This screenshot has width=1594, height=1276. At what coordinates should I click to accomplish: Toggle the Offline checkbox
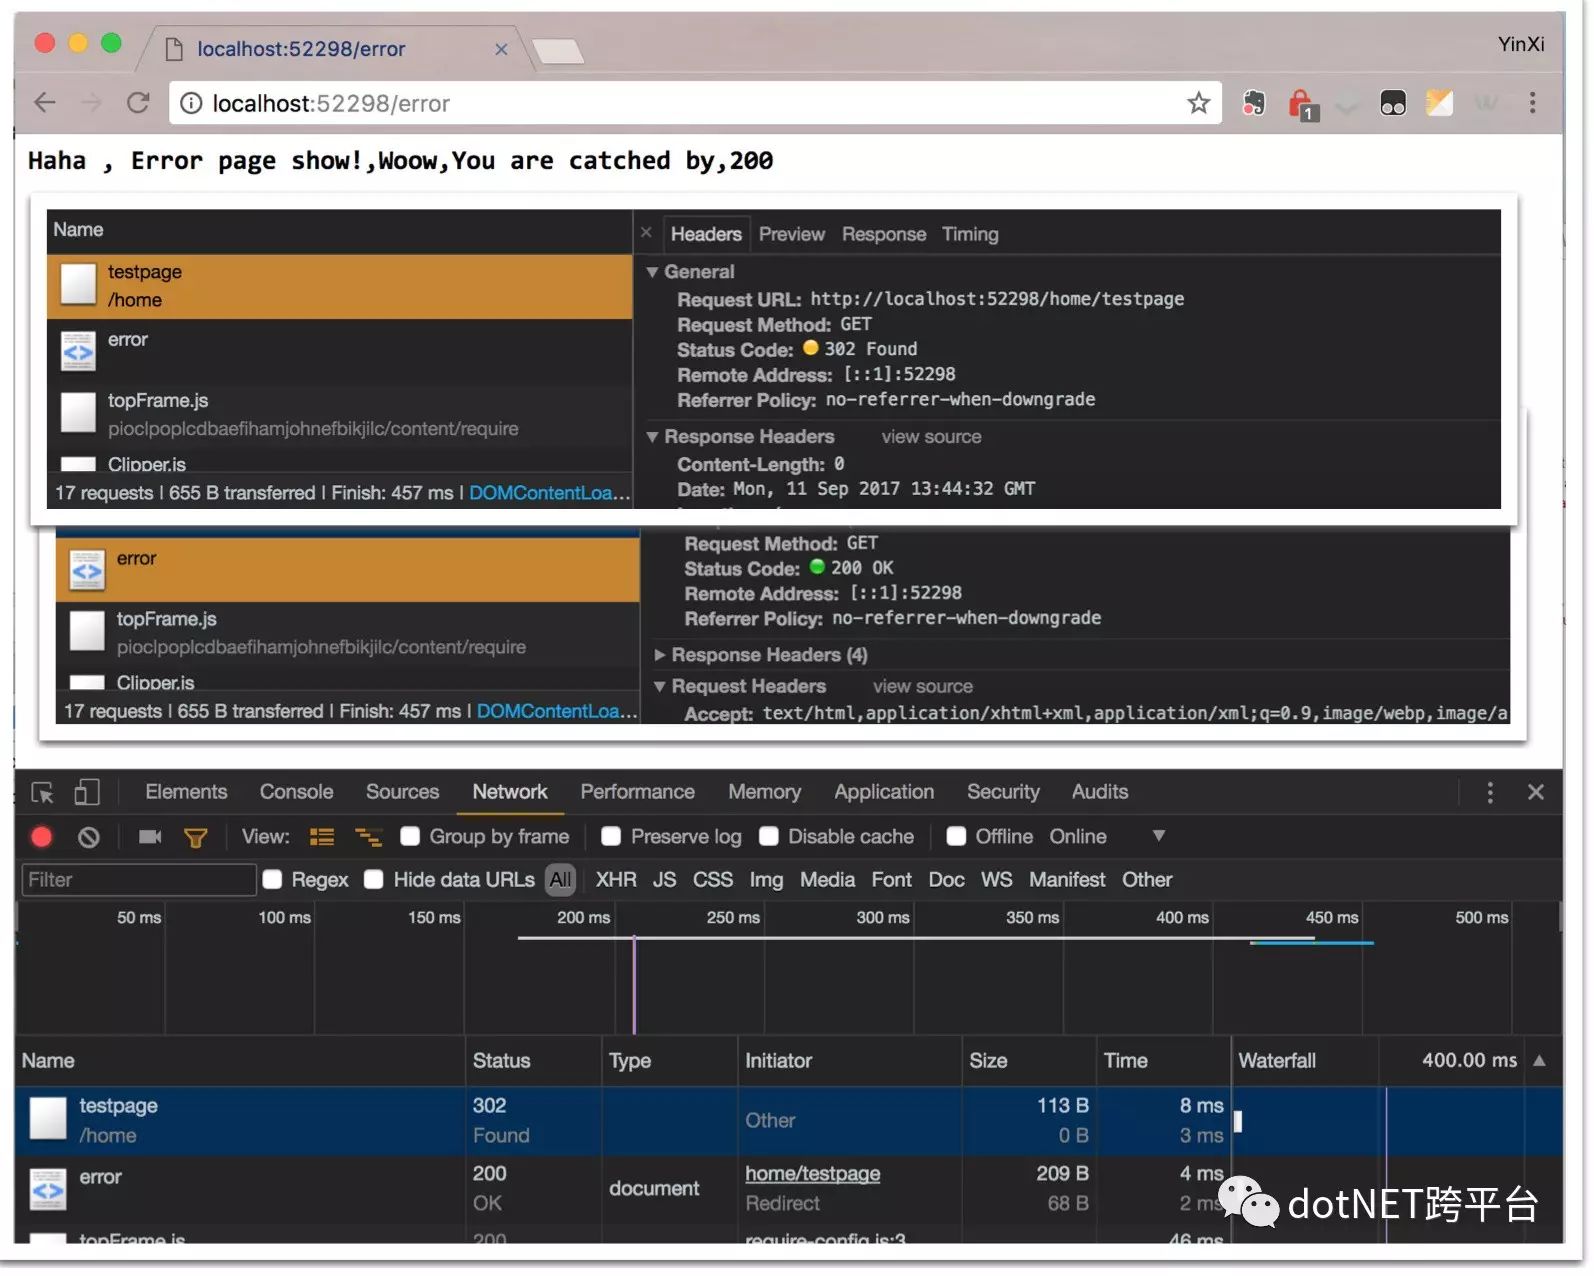pos(957,837)
